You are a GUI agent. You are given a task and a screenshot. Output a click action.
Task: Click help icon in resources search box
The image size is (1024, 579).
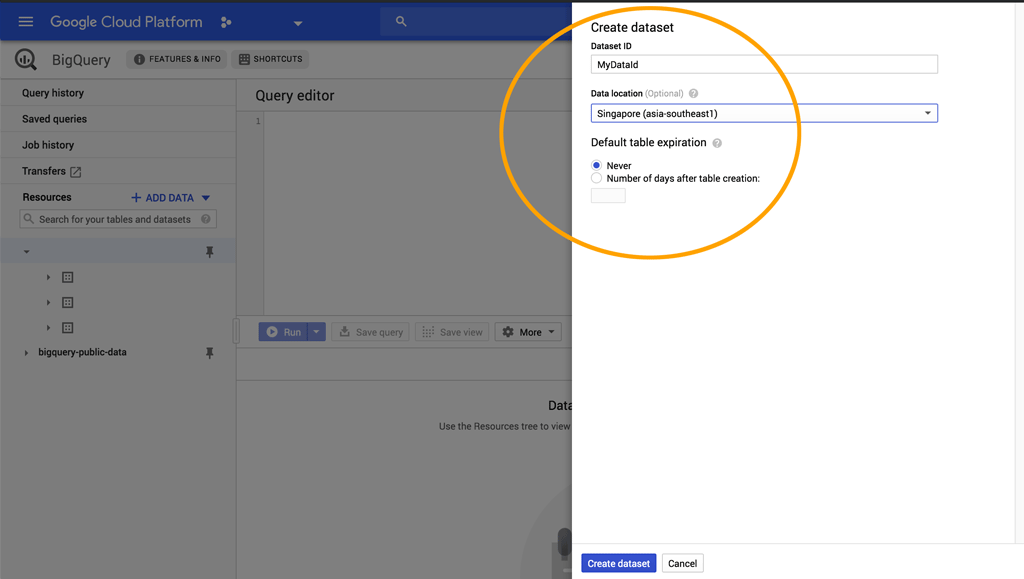[x=206, y=219]
